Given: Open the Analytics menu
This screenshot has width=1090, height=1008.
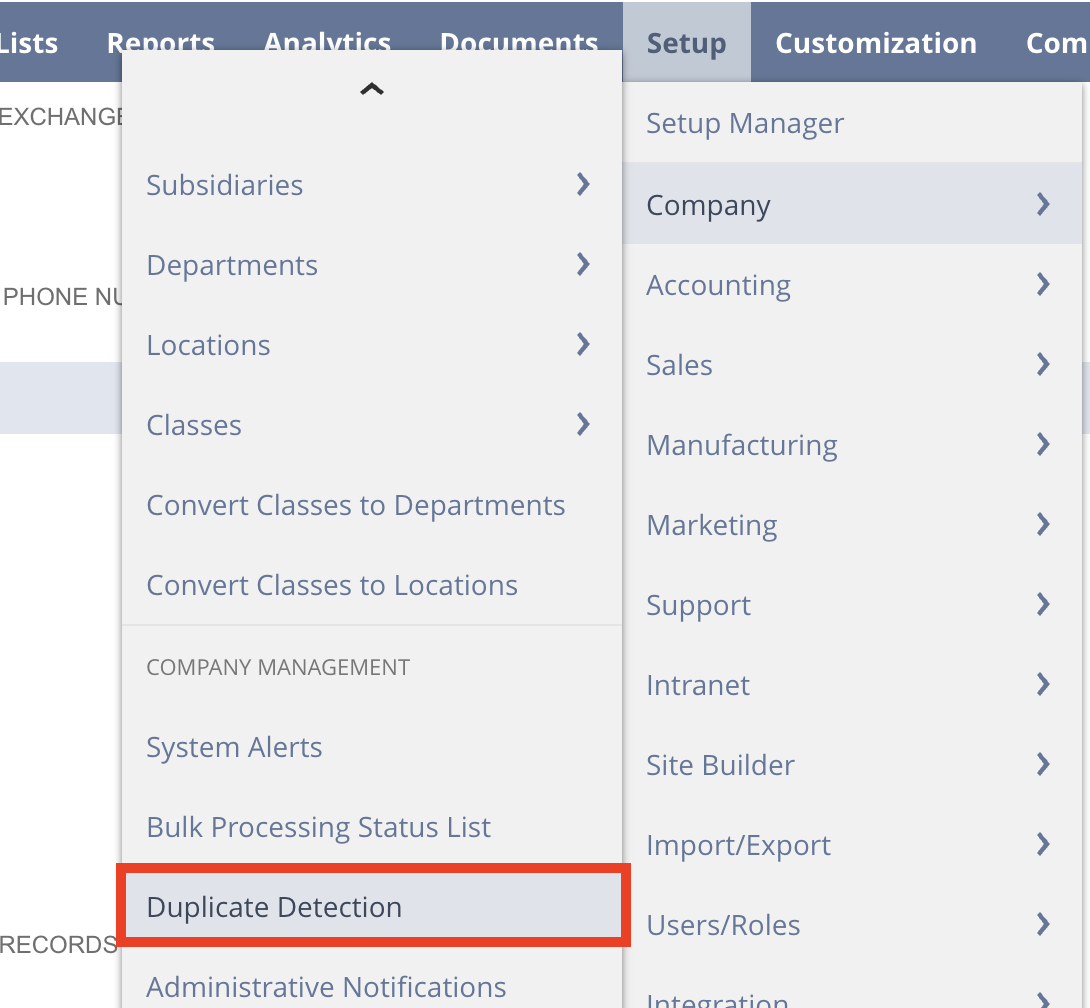Looking at the screenshot, I should click(x=327, y=42).
